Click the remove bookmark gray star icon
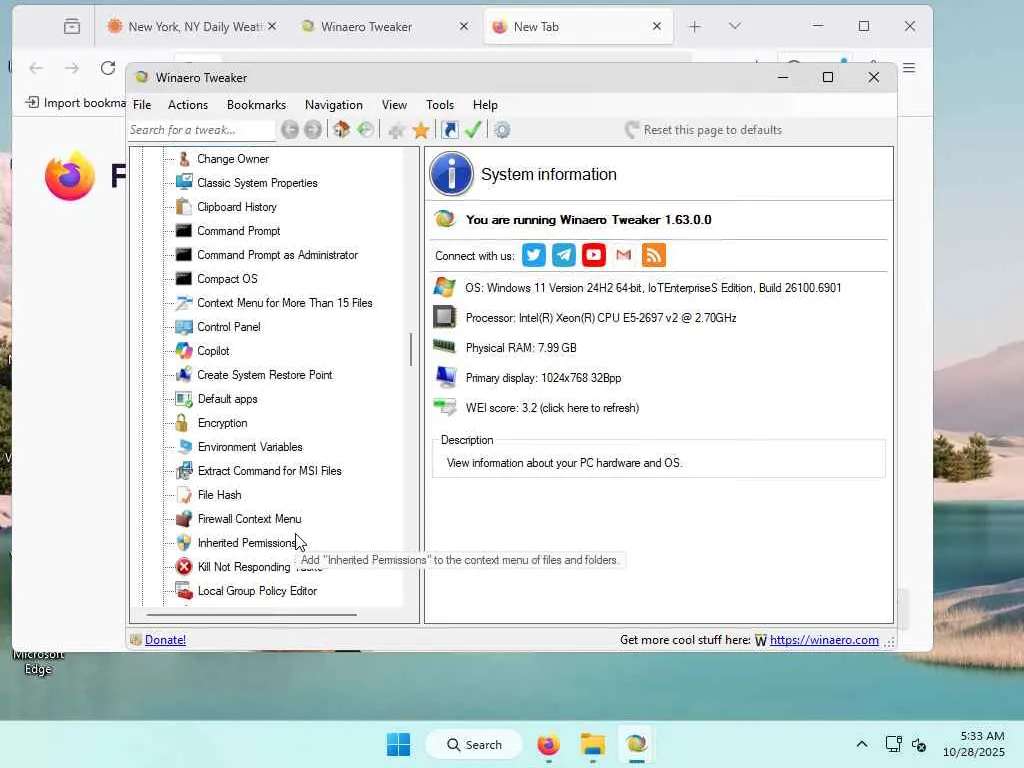Screen dimensions: 1024x768 [396, 131]
